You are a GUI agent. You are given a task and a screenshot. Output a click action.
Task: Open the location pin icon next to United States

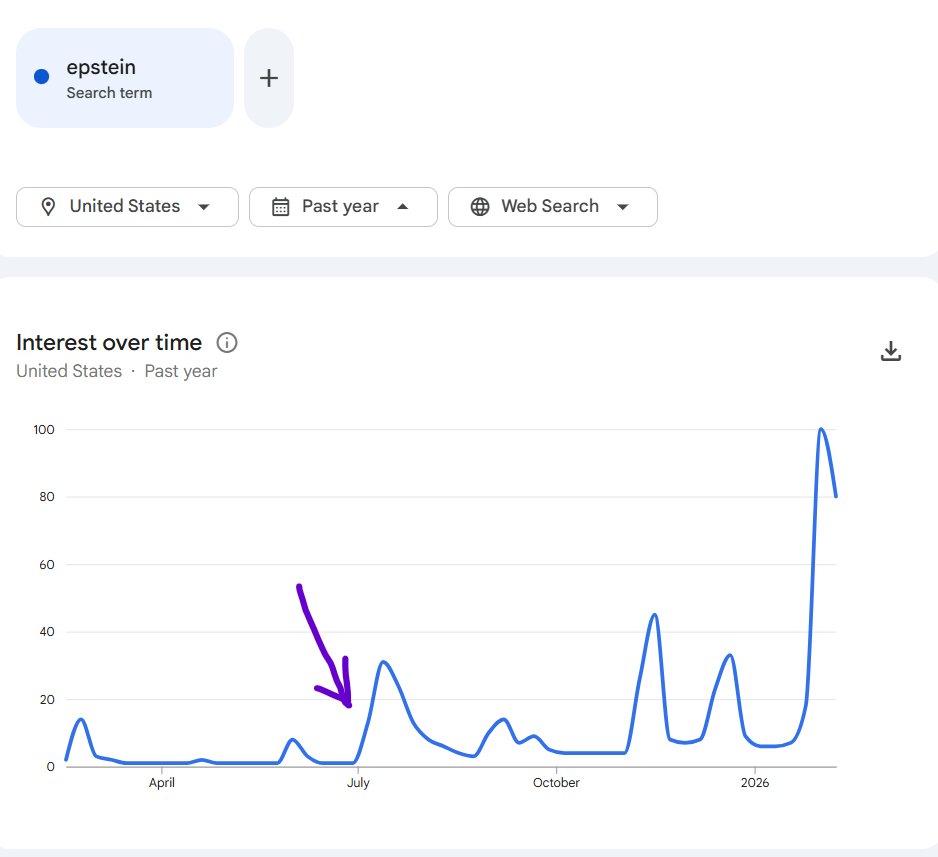49,206
